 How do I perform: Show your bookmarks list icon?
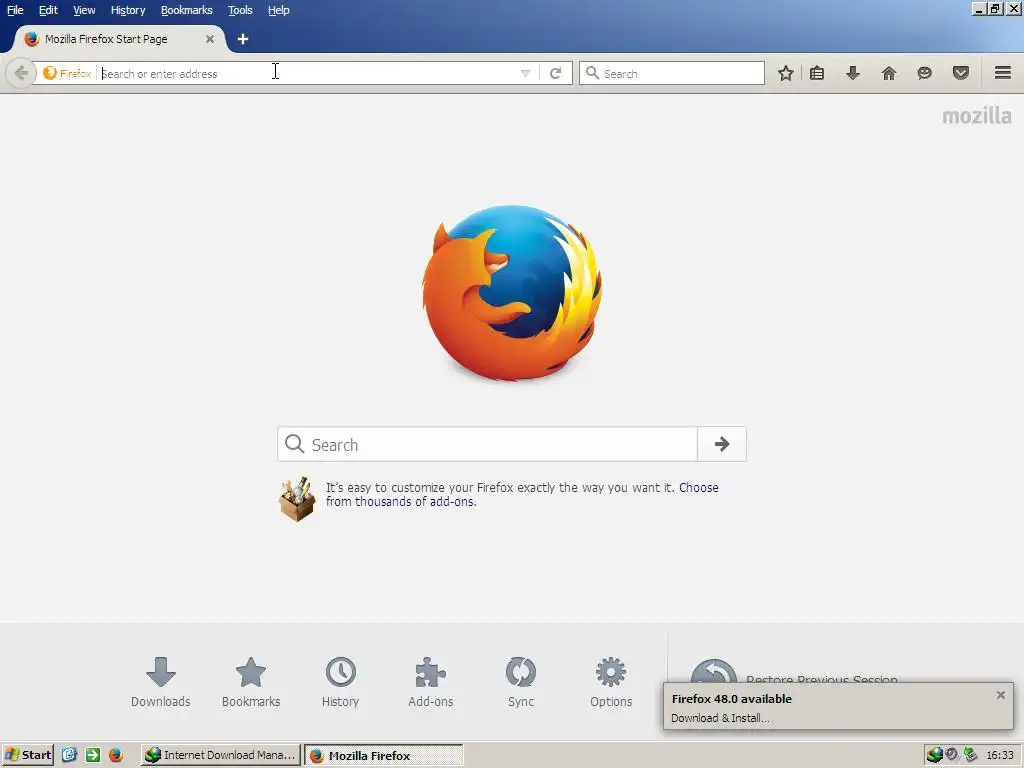pos(817,73)
